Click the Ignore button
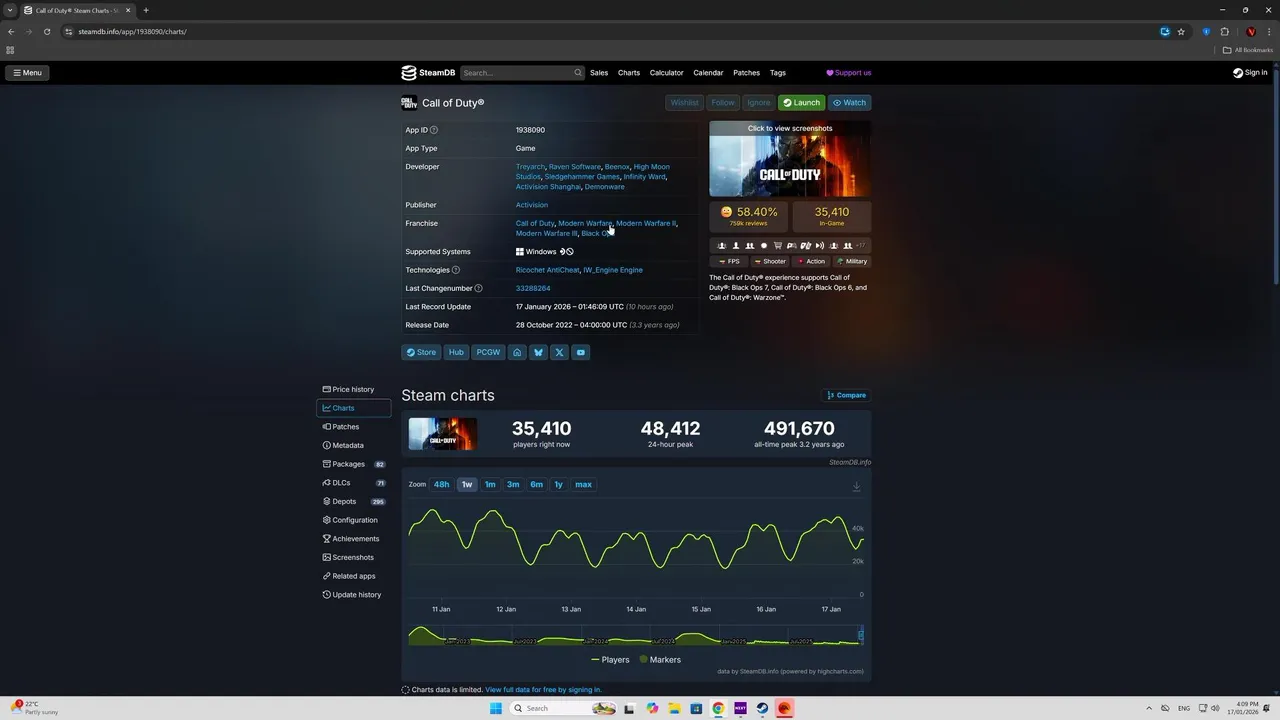The image size is (1280, 720). click(759, 103)
